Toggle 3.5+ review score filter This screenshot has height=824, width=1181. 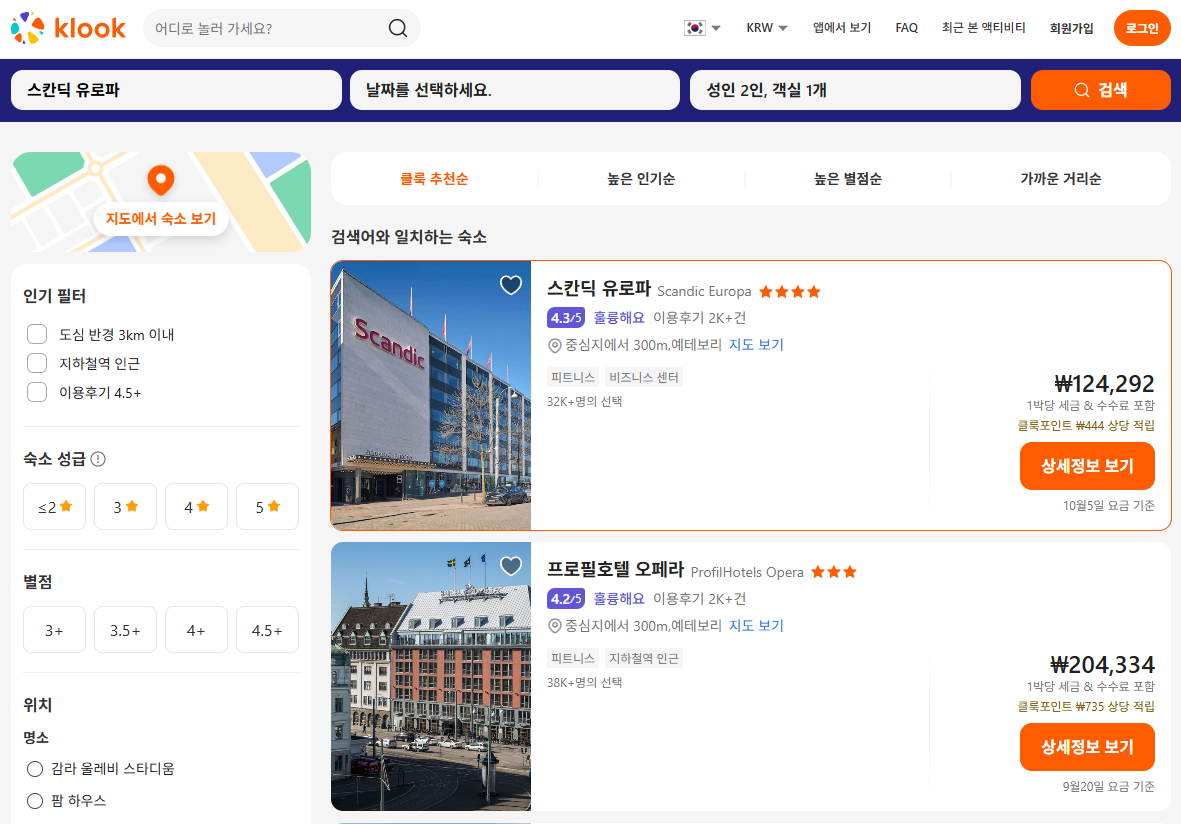point(125,630)
